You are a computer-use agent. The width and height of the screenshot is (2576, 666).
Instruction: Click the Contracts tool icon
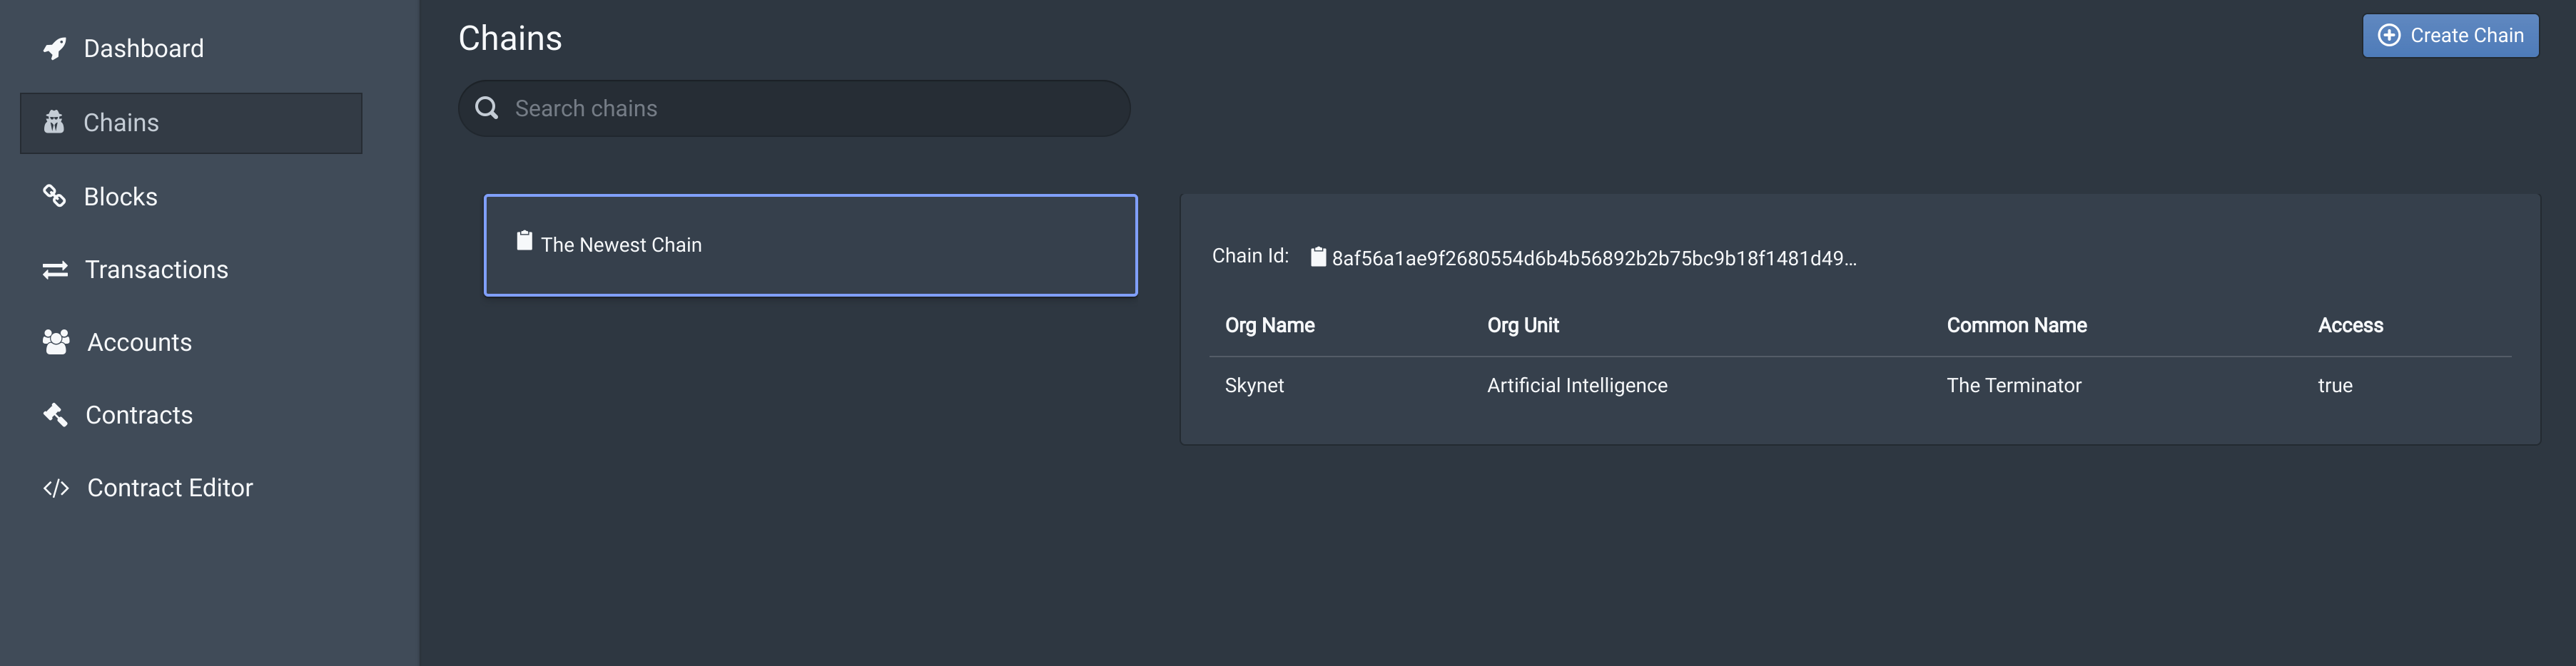coord(55,414)
